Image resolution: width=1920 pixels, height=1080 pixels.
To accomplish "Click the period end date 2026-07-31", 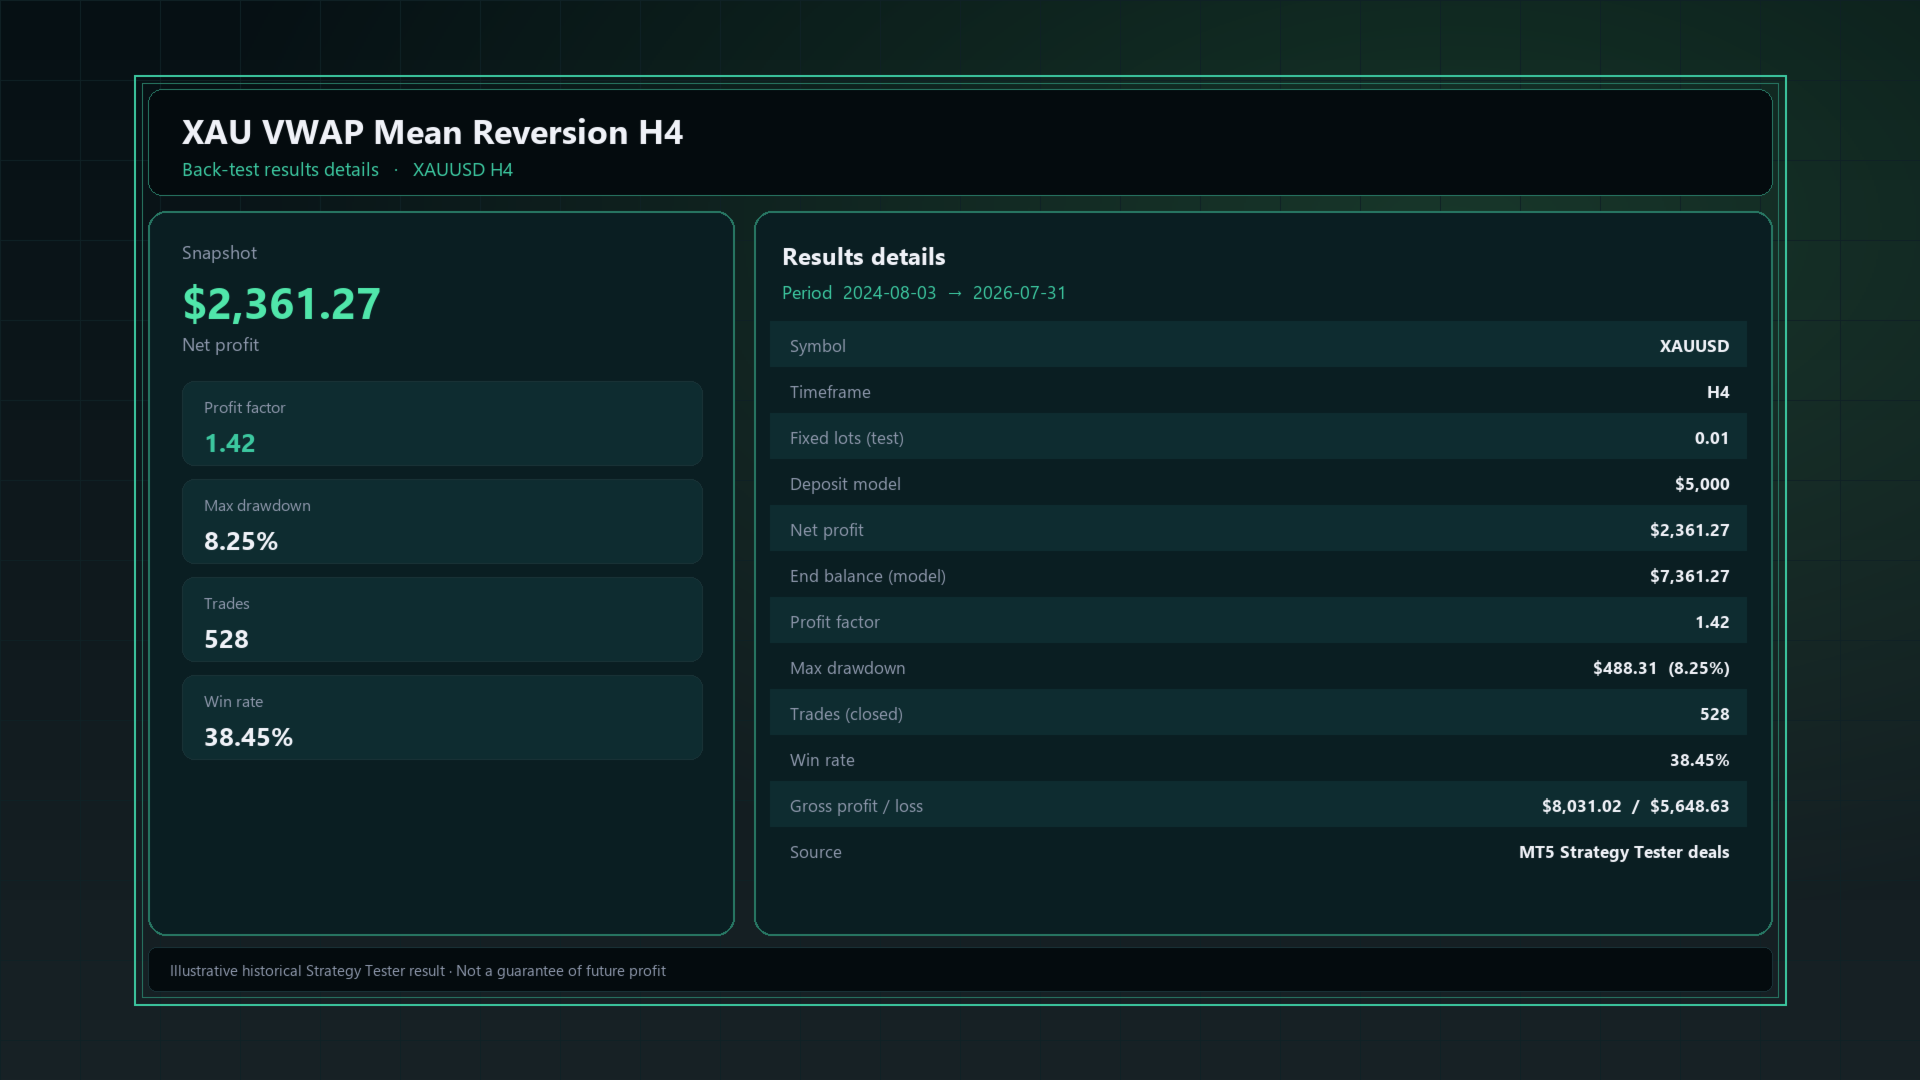I will (x=1019, y=293).
